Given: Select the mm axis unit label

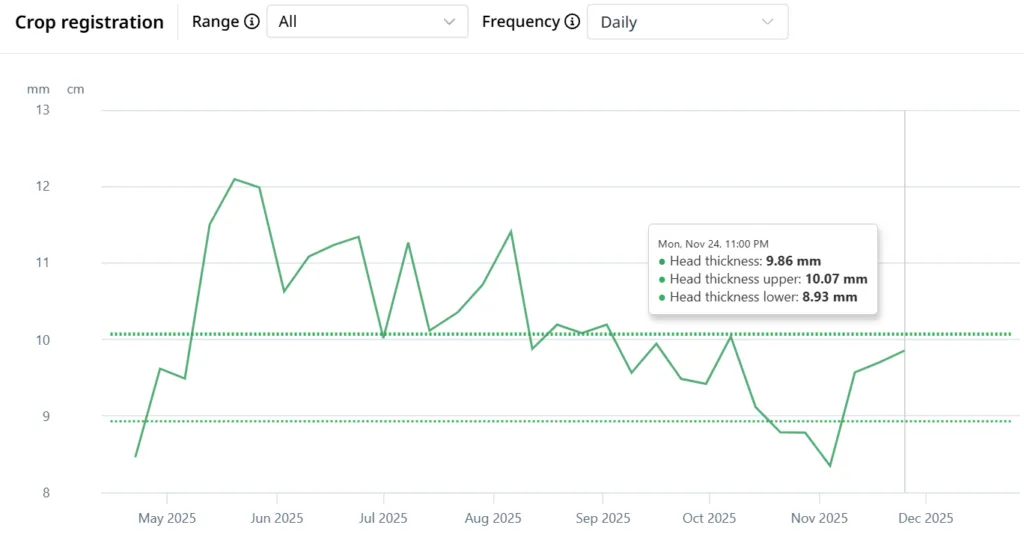Looking at the screenshot, I should tap(38, 89).
